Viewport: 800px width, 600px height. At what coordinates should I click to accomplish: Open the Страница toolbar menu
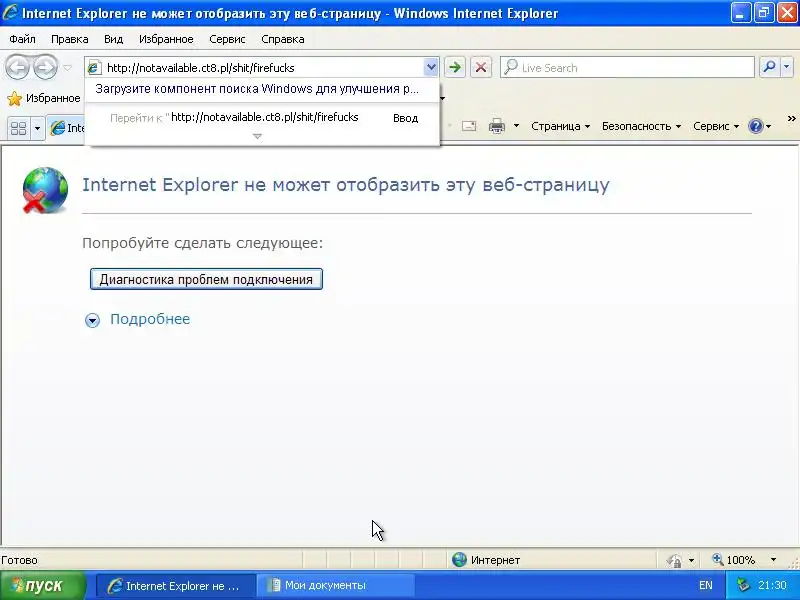[x=560, y=126]
